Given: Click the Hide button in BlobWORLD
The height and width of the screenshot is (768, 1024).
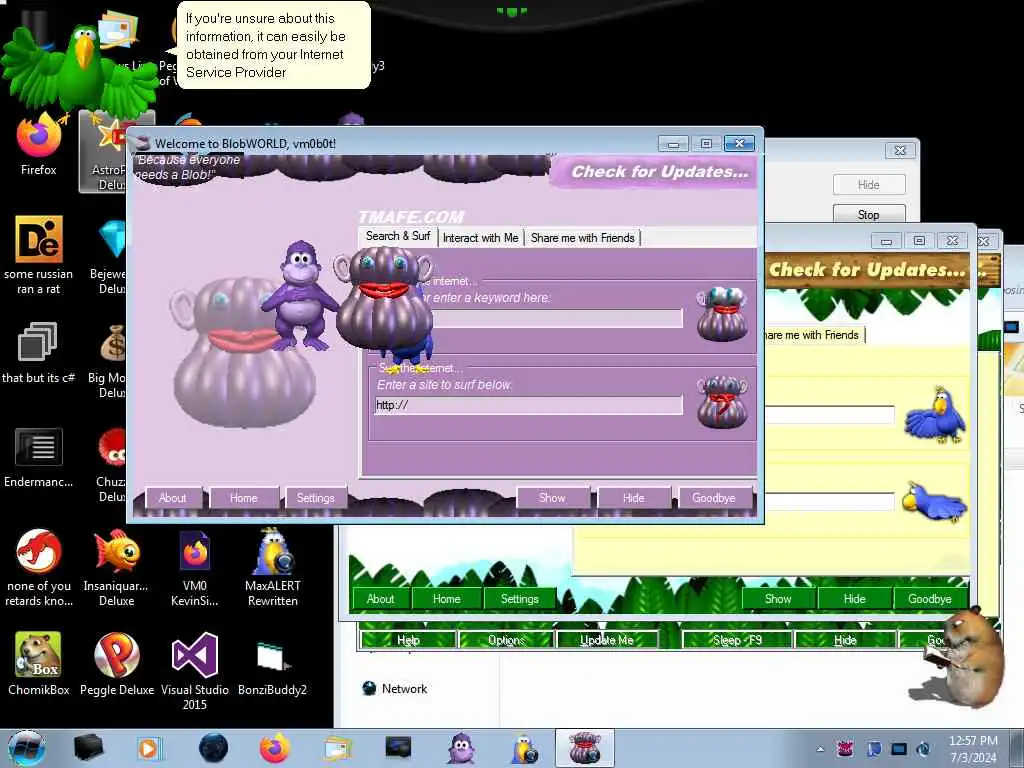Looking at the screenshot, I should (x=633, y=498).
